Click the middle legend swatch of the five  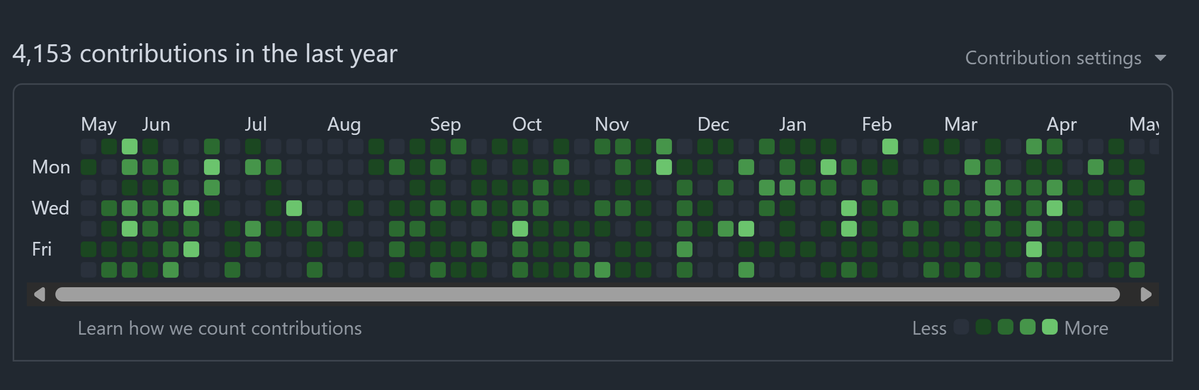(x=1006, y=327)
